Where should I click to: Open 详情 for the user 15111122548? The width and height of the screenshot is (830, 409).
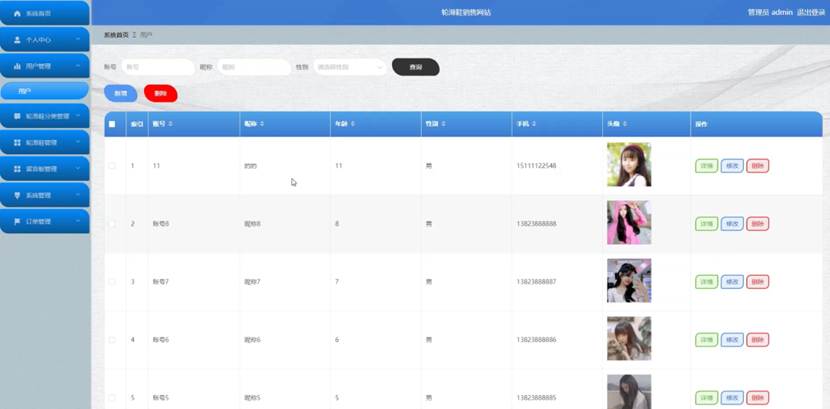(x=706, y=166)
